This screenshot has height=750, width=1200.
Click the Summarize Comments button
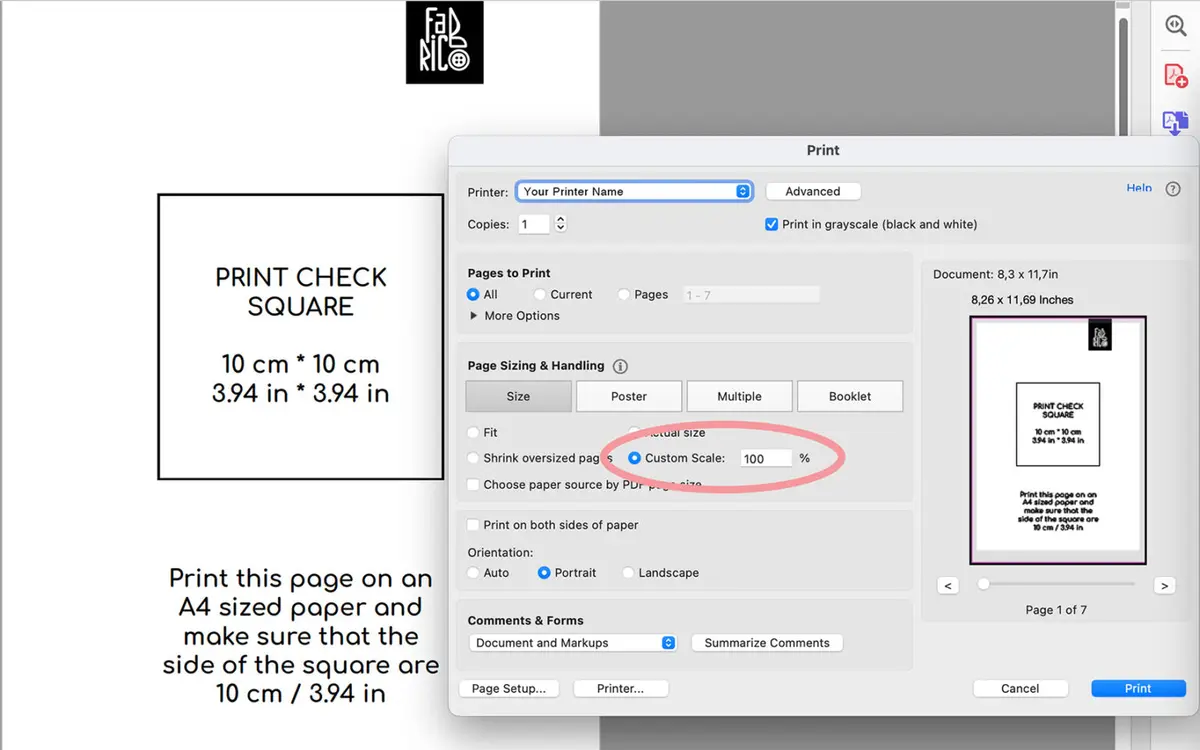pos(767,643)
